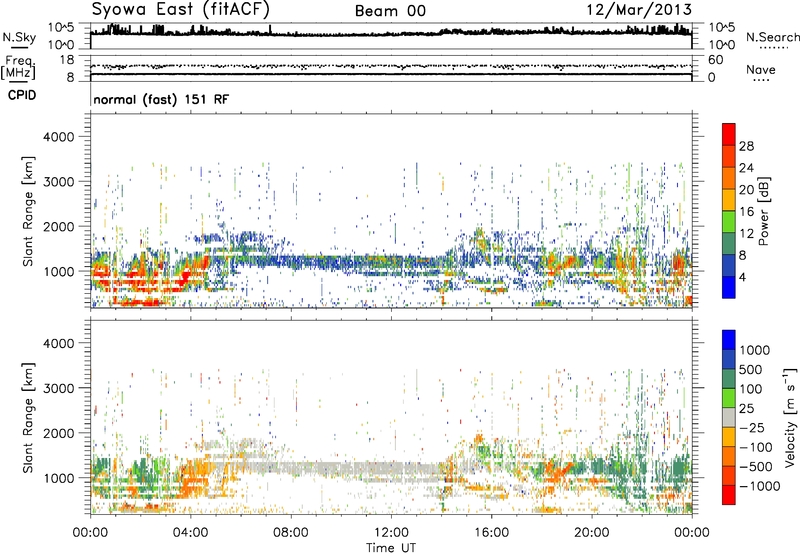Screen dimensions: 800x554
Task: Click the 'Nave' legend label
Action: [761, 69]
